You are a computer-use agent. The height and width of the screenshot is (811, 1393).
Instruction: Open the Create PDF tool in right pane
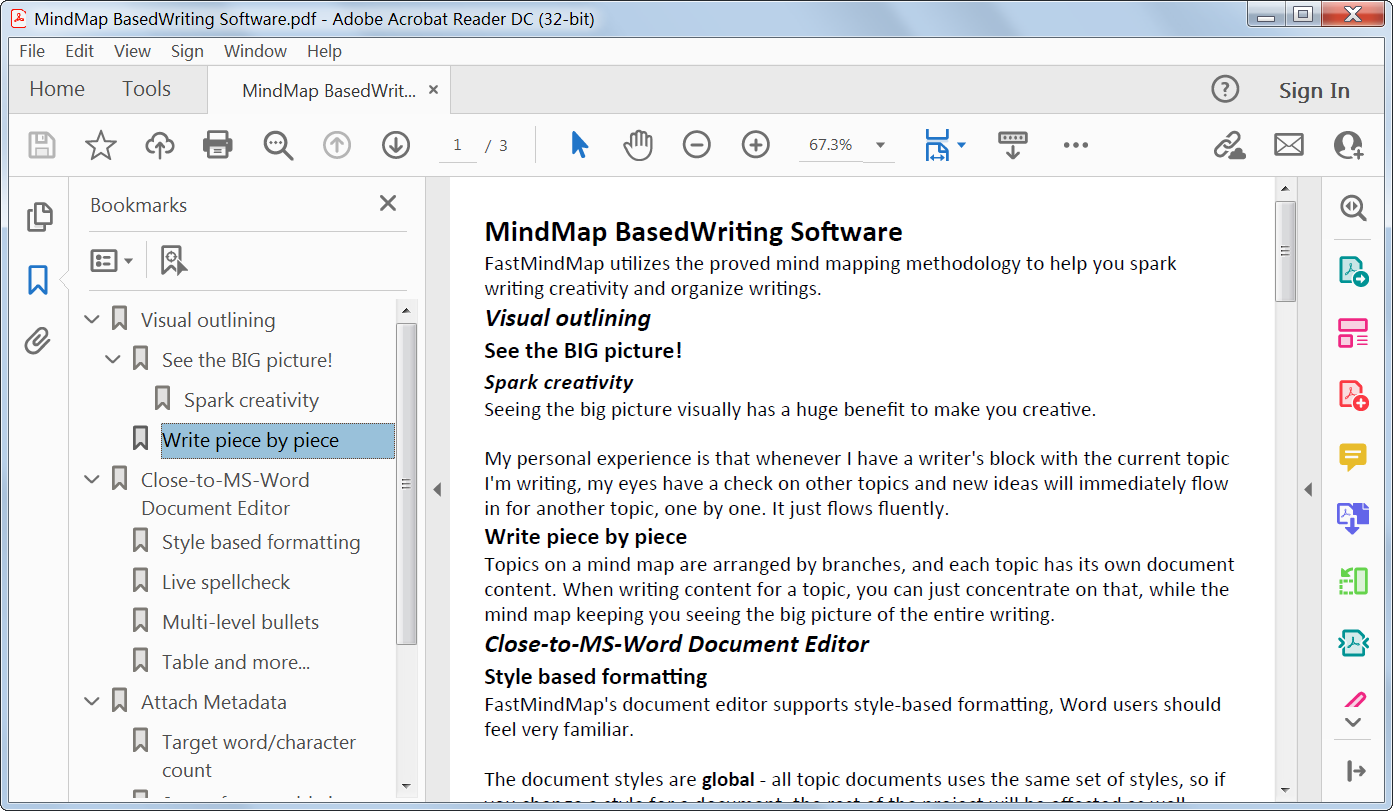pos(1353,394)
